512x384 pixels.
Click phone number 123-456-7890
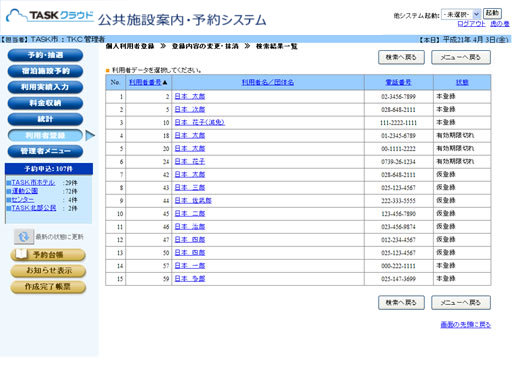click(x=398, y=214)
